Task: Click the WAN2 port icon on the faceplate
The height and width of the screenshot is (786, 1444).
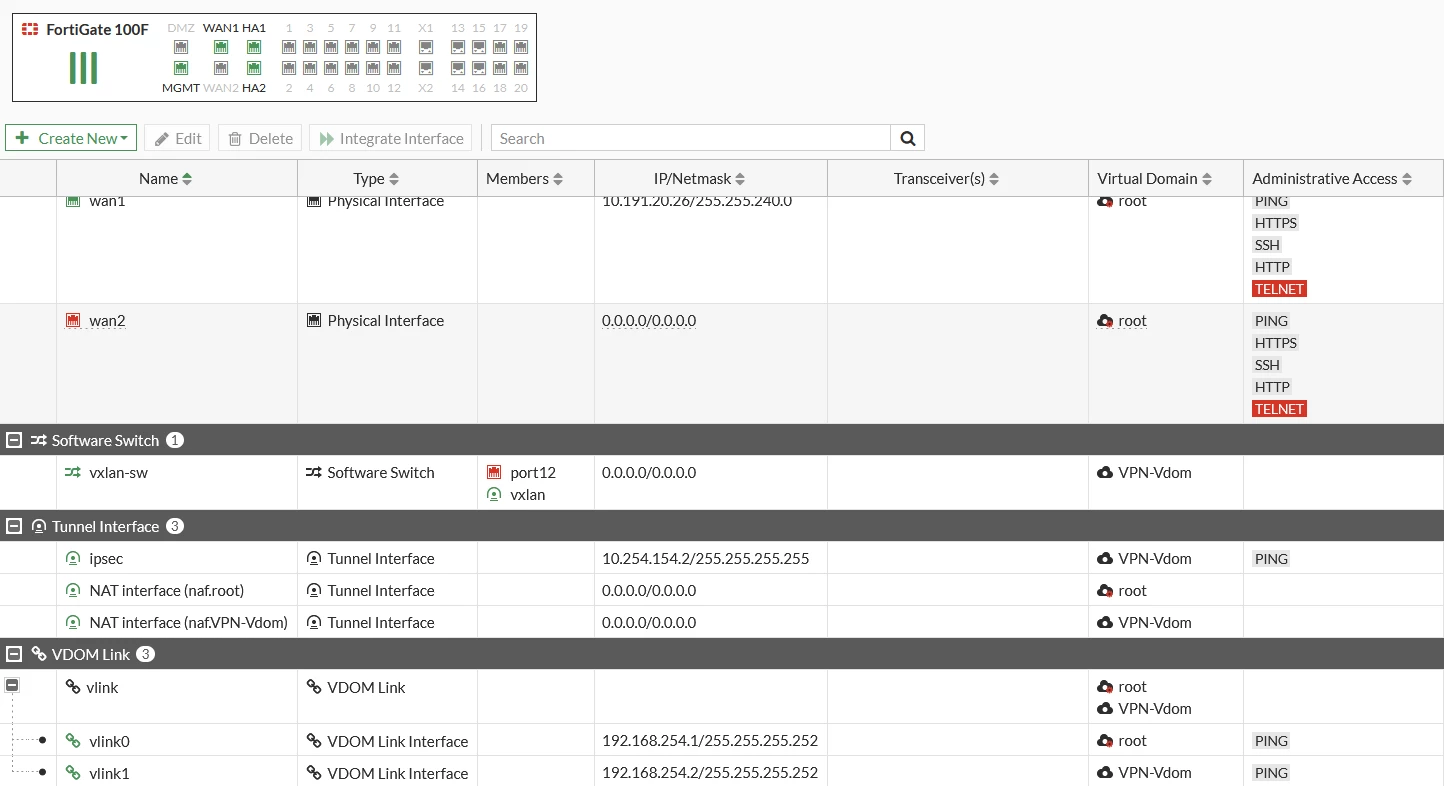Action: 221,68
